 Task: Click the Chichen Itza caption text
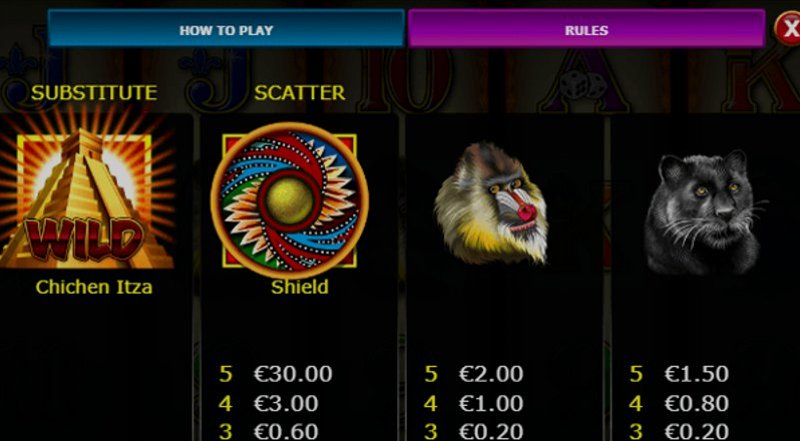pos(94,287)
